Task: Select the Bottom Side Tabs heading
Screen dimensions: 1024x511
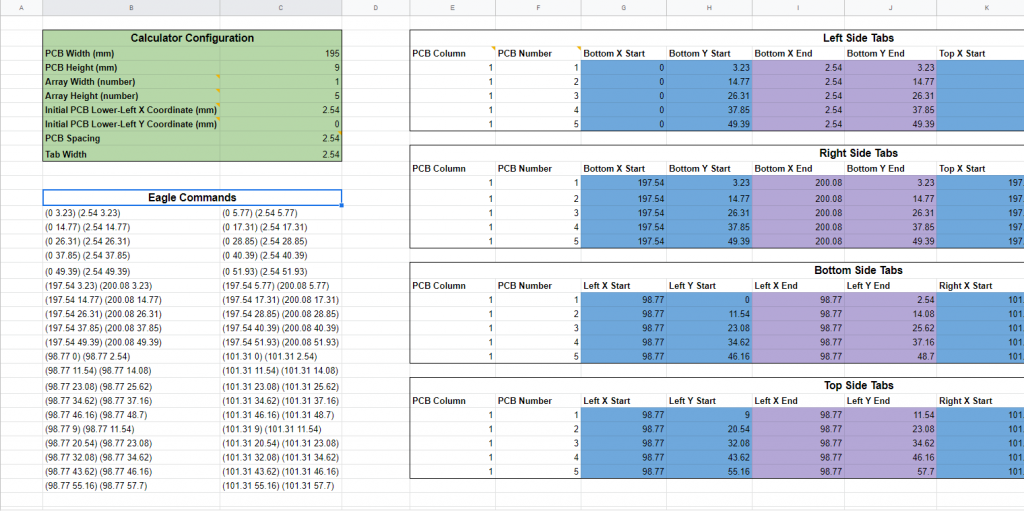Action: (x=858, y=270)
